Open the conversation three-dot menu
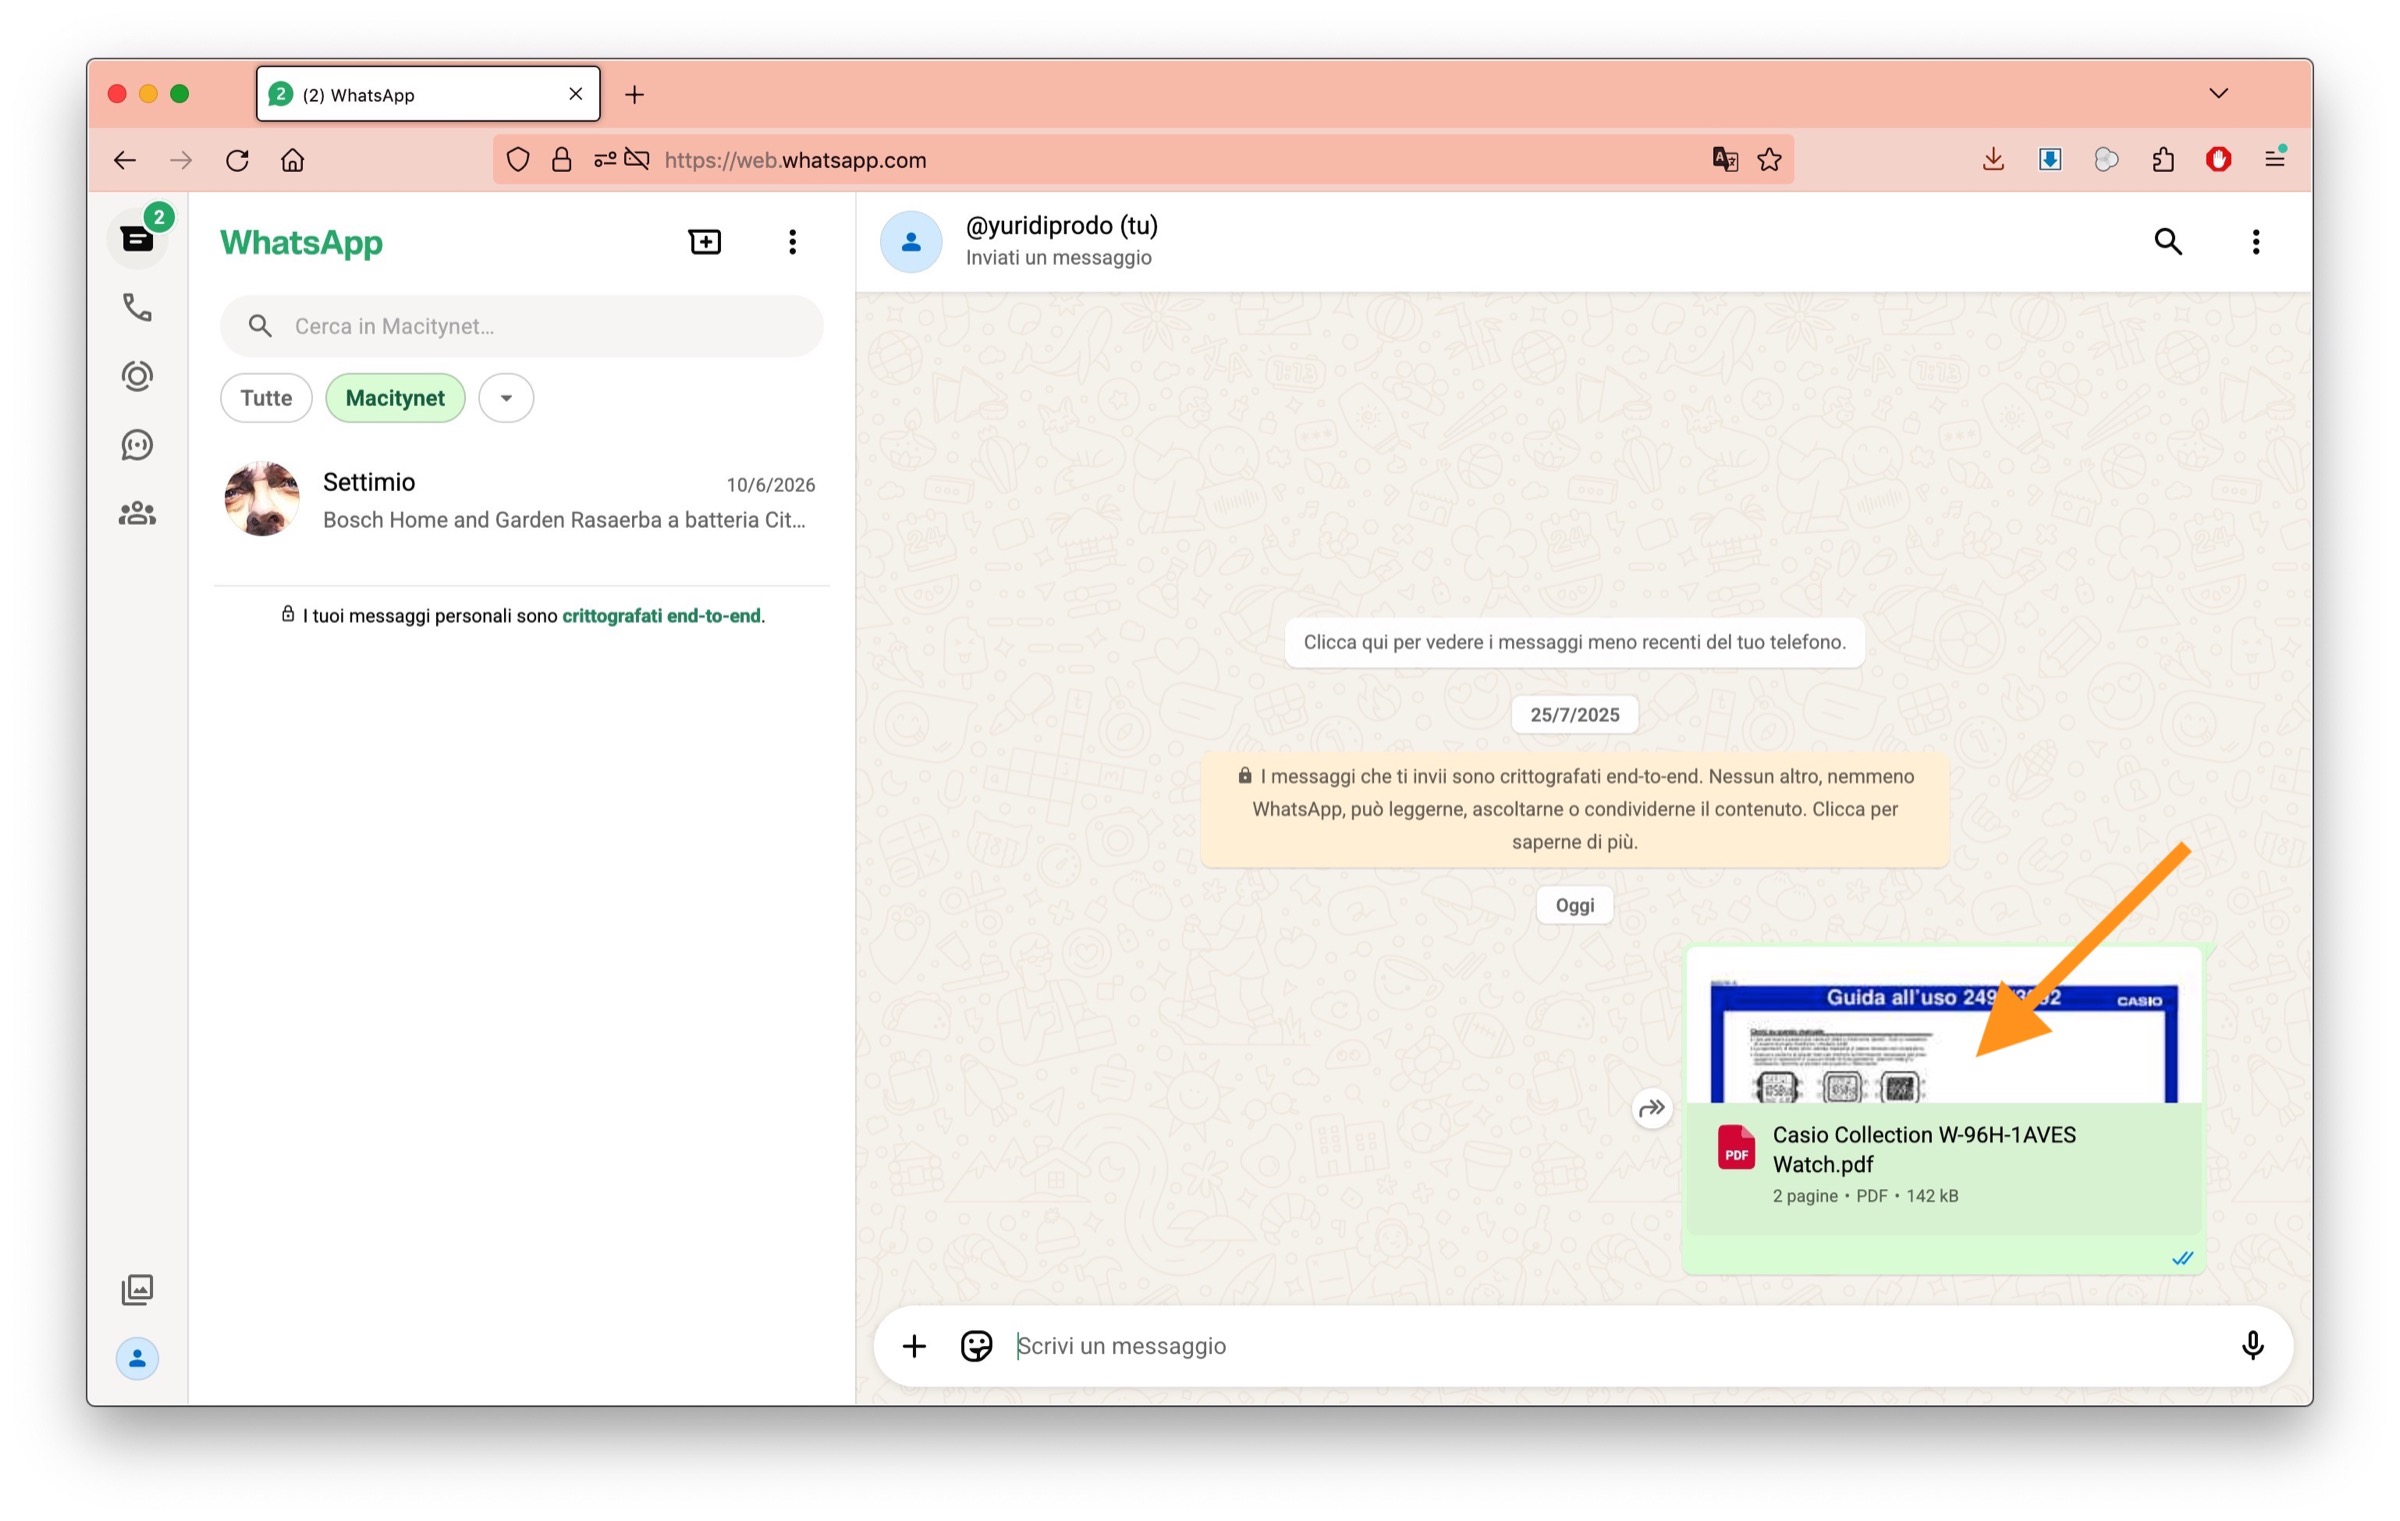Image resolution: width=2400 pixels, height=1521 pixels. [x=2256, y=242]
